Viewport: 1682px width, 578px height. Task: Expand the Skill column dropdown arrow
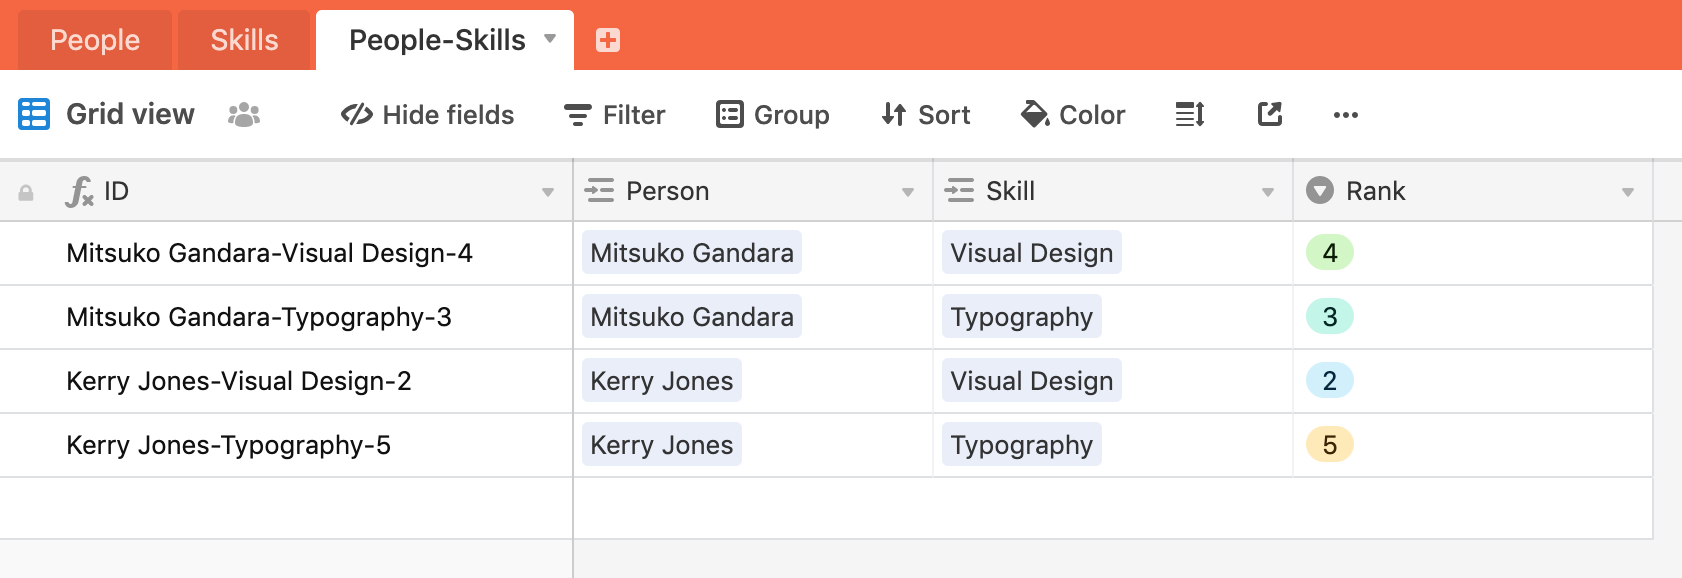pyautogui.click(x=1268, y=192)
